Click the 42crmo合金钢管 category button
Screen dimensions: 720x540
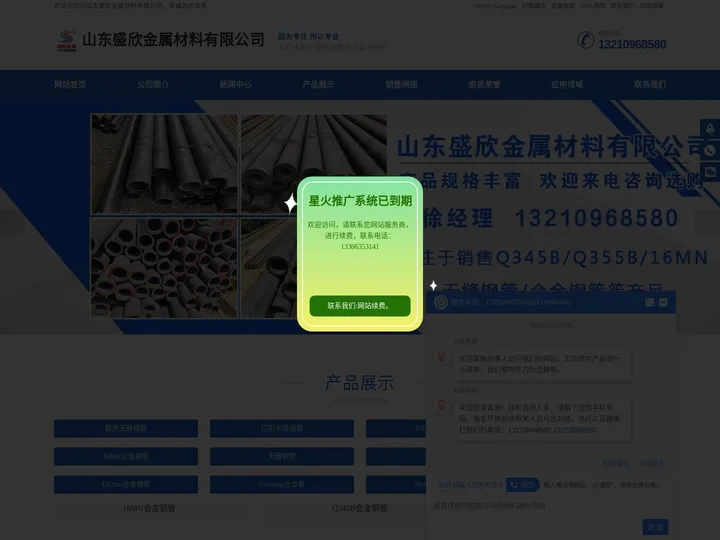pyautogui.click(x=126, y=484)
